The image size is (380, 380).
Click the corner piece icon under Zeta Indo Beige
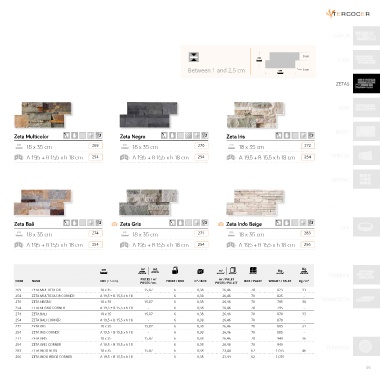tap(231, 245)
